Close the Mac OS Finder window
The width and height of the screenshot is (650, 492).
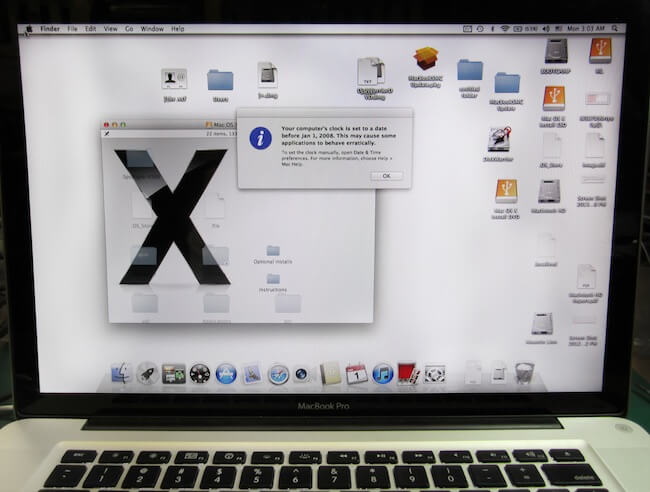click(106, 125)
